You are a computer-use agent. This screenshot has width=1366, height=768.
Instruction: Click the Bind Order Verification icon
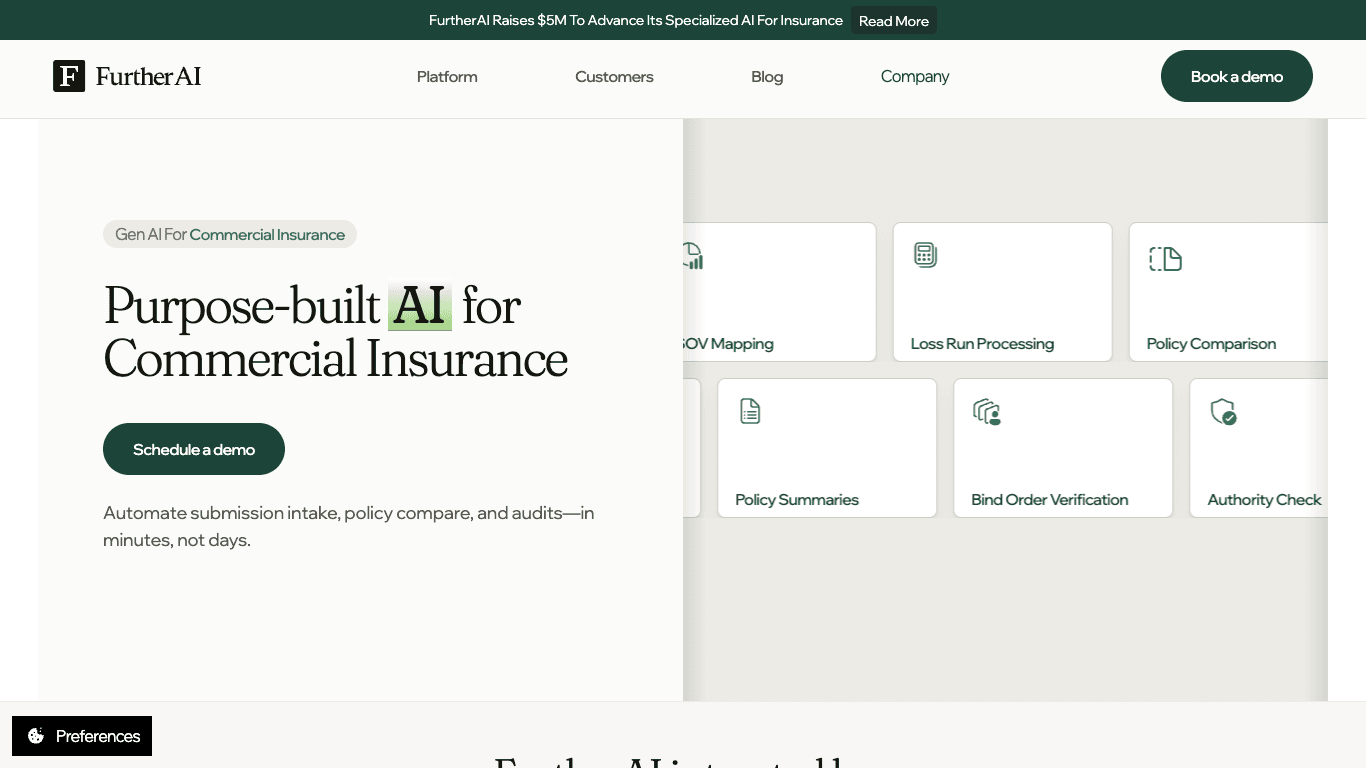coord(987,412)
